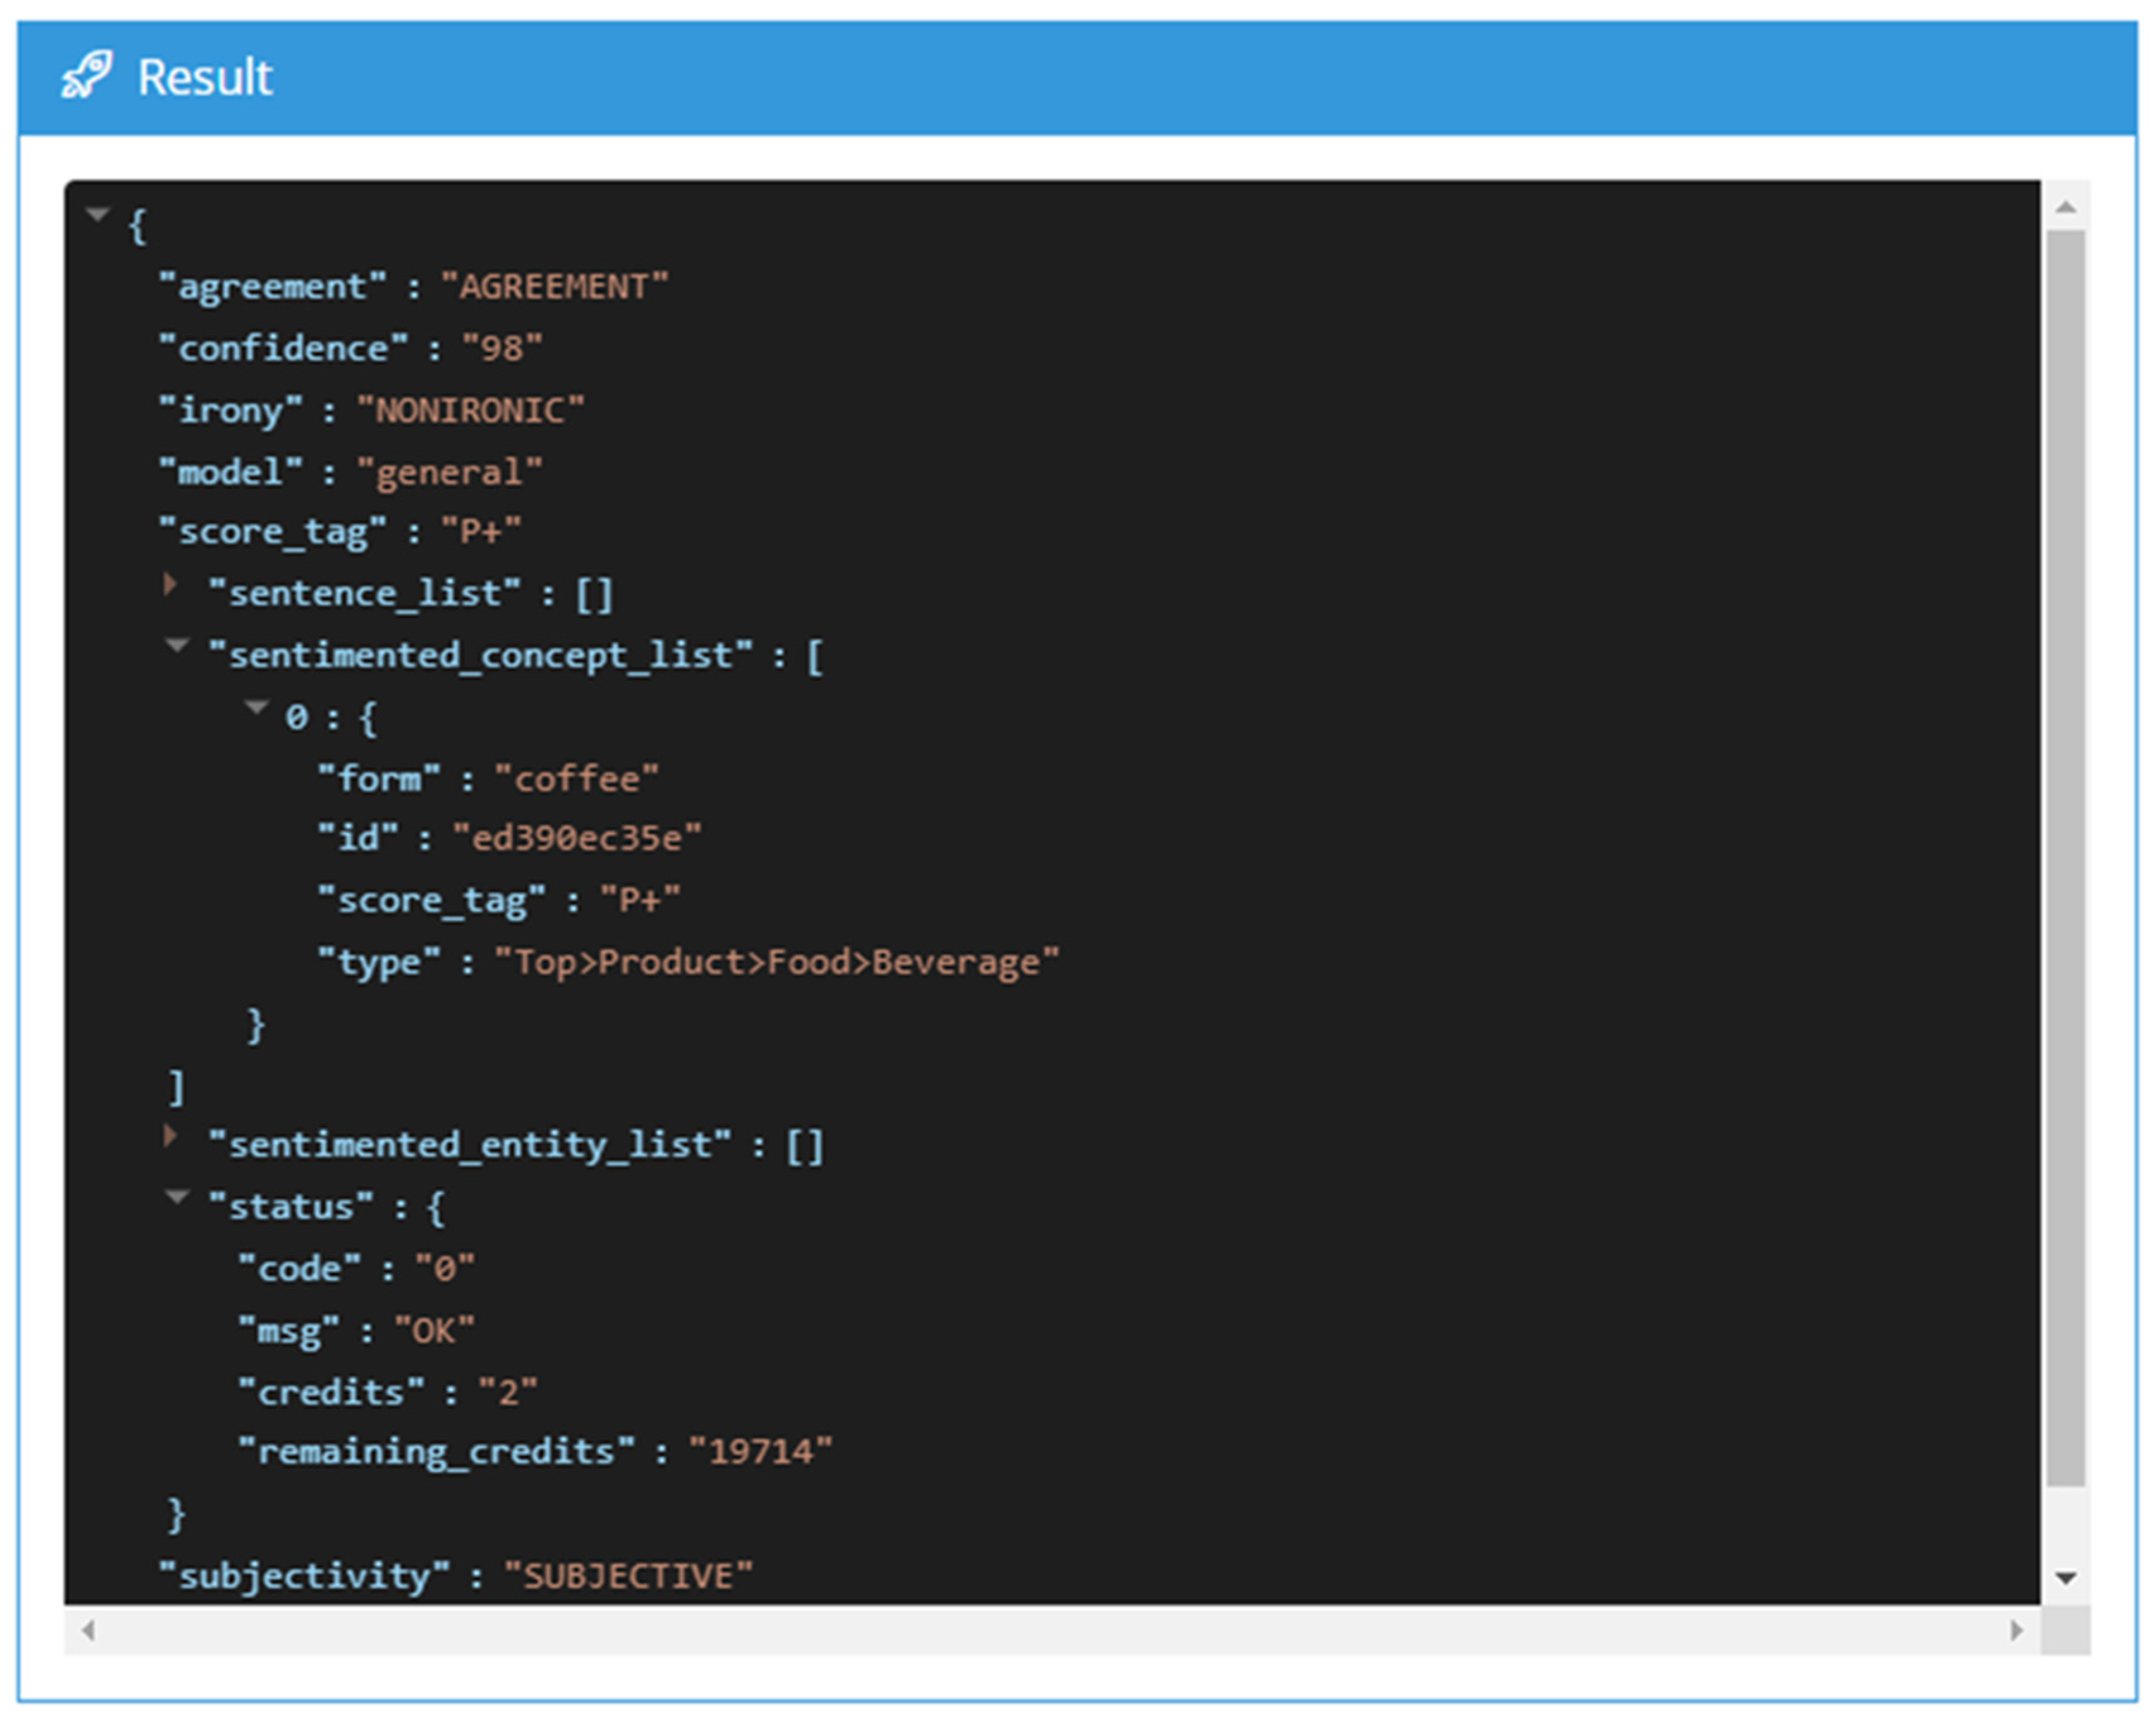Select the "AGREEMENT" value text

tap(554, 287)
